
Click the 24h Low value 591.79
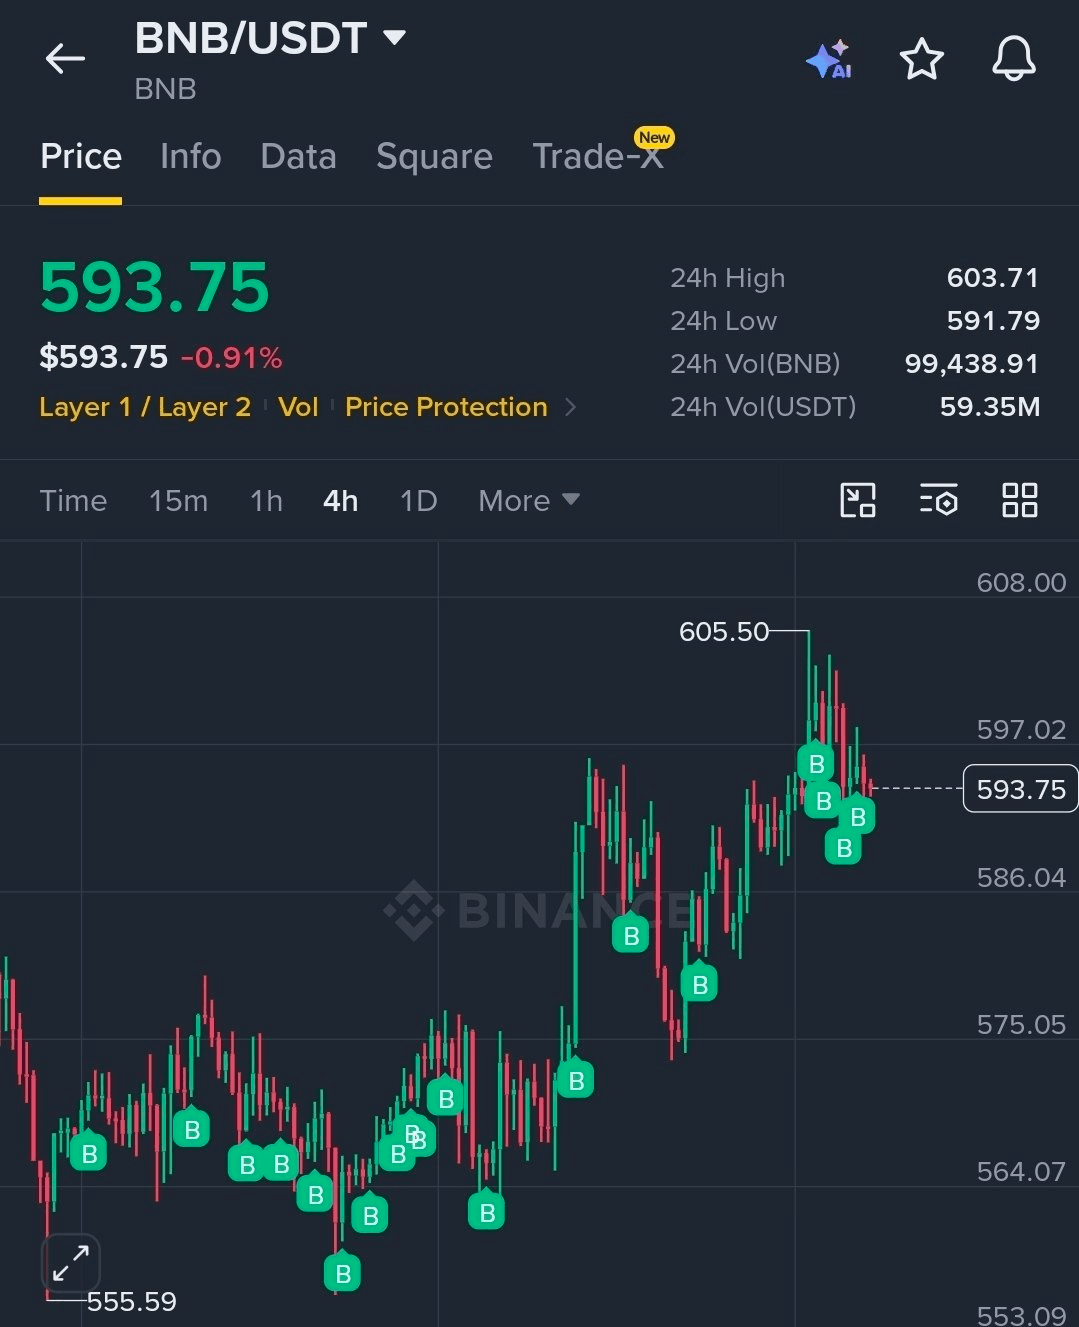coord(992,321)
